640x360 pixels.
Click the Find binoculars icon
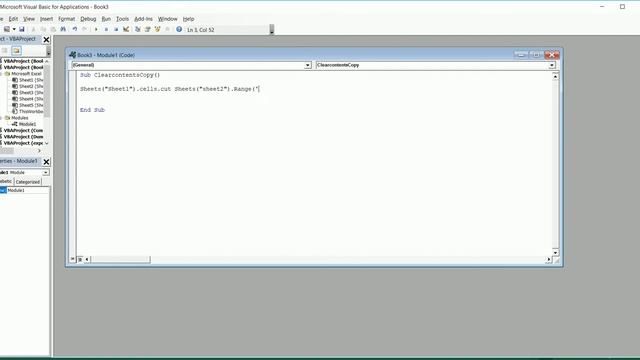pyautogui.click(x=63, y=29)
